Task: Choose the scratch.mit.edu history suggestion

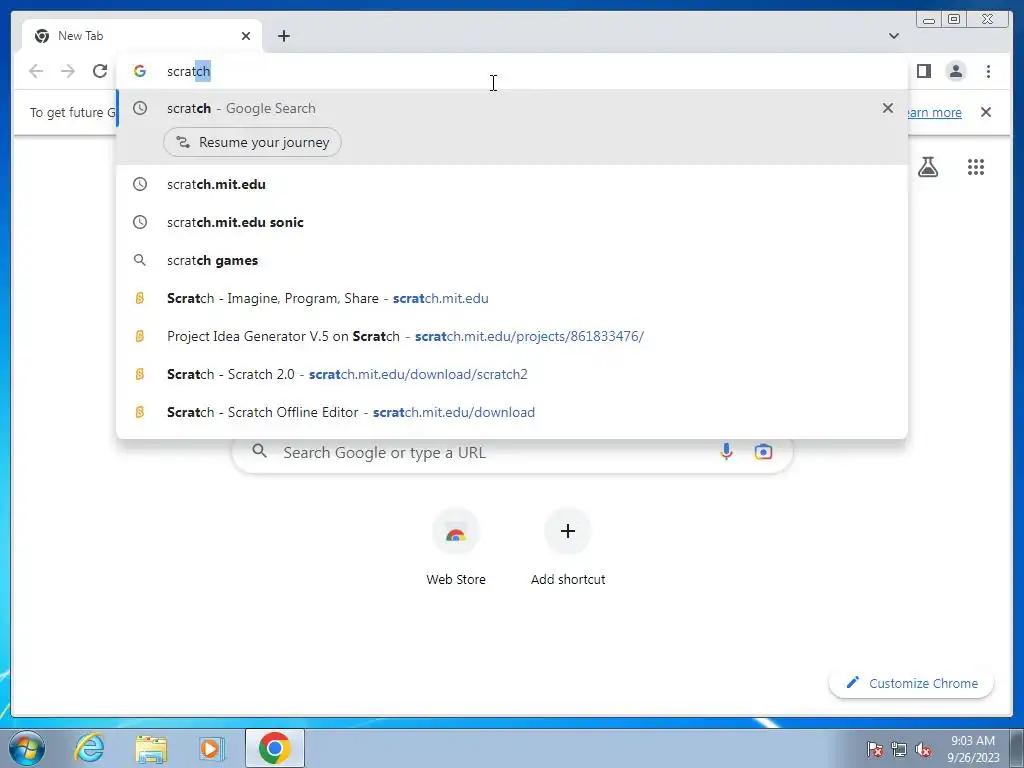Action: (x=512, y=184)
